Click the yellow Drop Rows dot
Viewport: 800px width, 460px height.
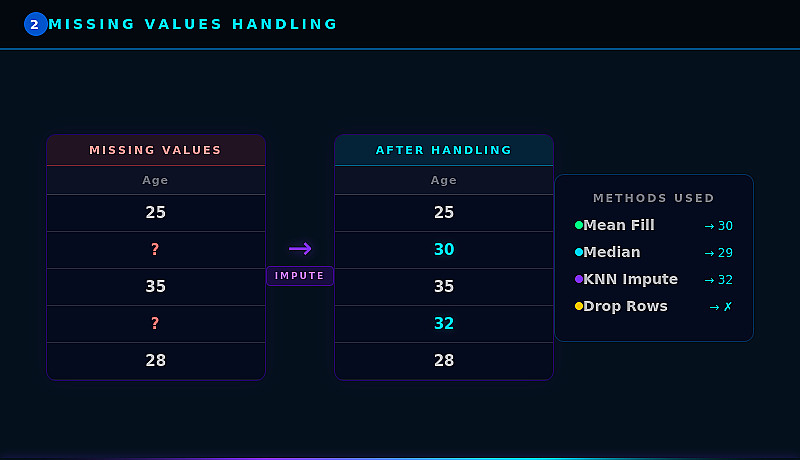(x=578, y=306)
